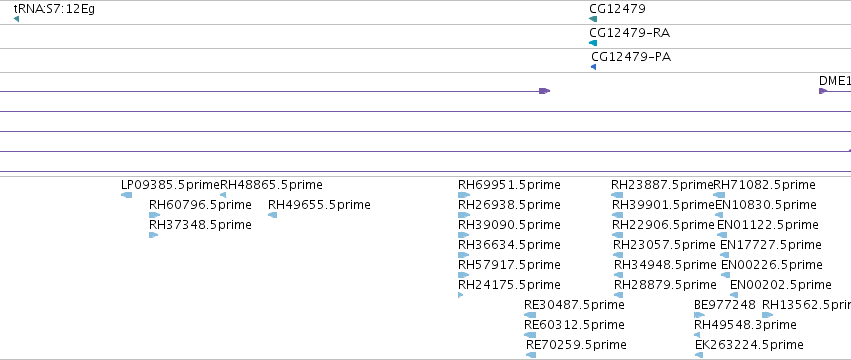Click the RH60796.5prime feature arrow
Viewport: 851px width, 360px height.
click(x=155, y=215)
